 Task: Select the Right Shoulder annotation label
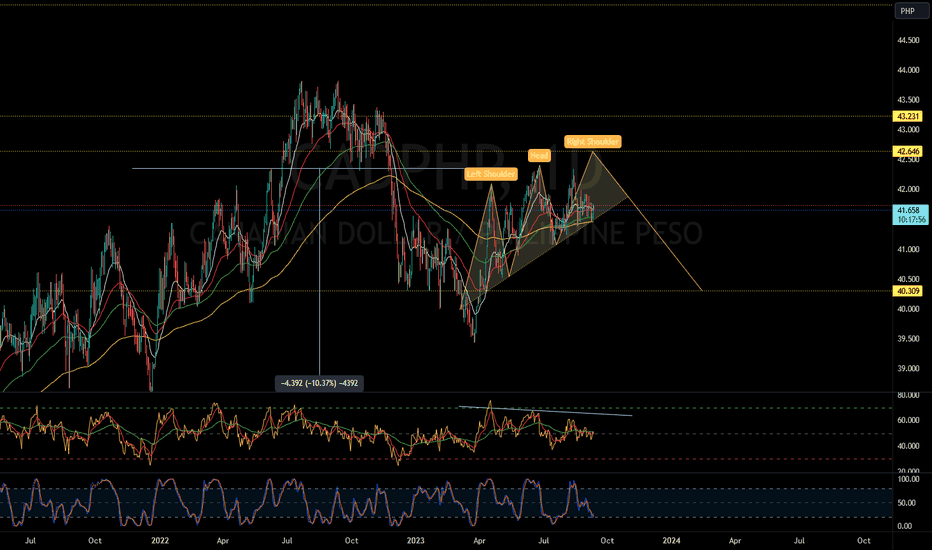pos(593,142)
